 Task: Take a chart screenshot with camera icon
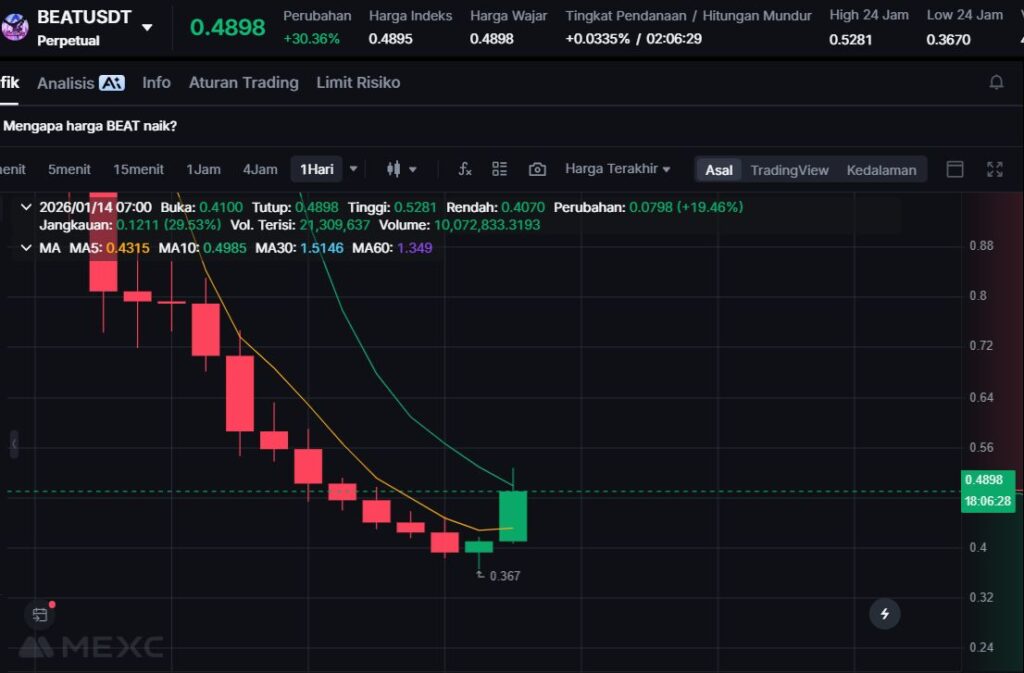[537, 169]
